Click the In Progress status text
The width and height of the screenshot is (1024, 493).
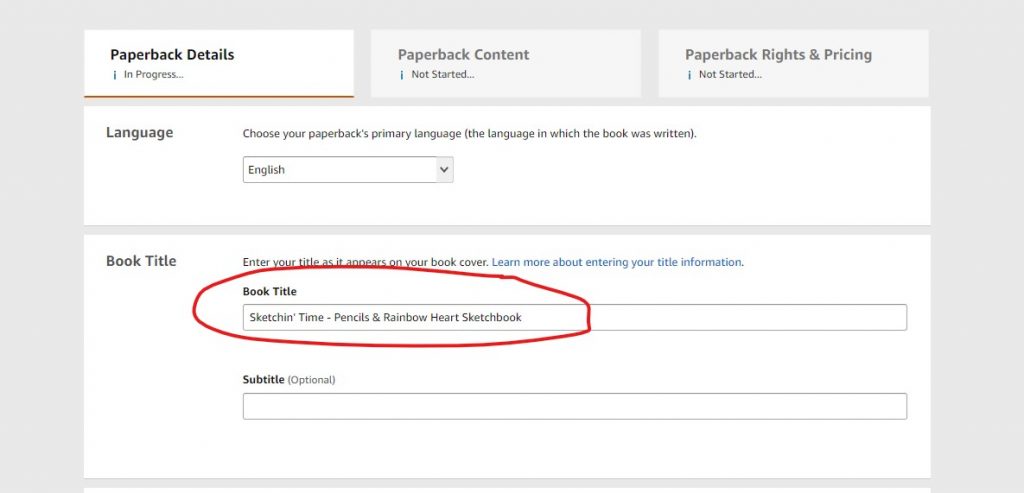pyautogui.click(x=153, y=75)
